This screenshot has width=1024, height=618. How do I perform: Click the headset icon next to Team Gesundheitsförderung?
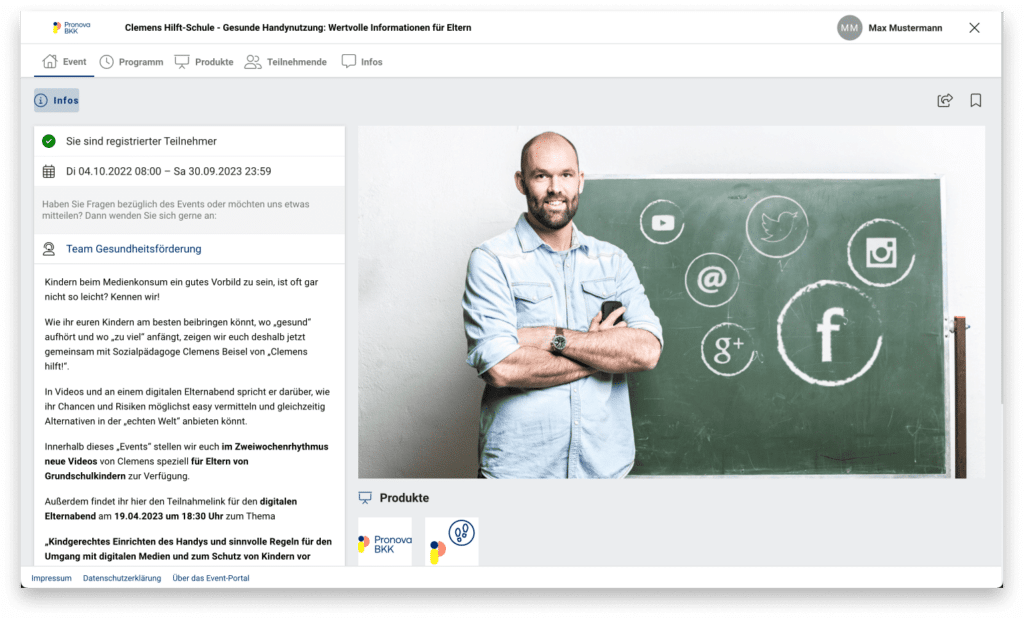point(48,248)
